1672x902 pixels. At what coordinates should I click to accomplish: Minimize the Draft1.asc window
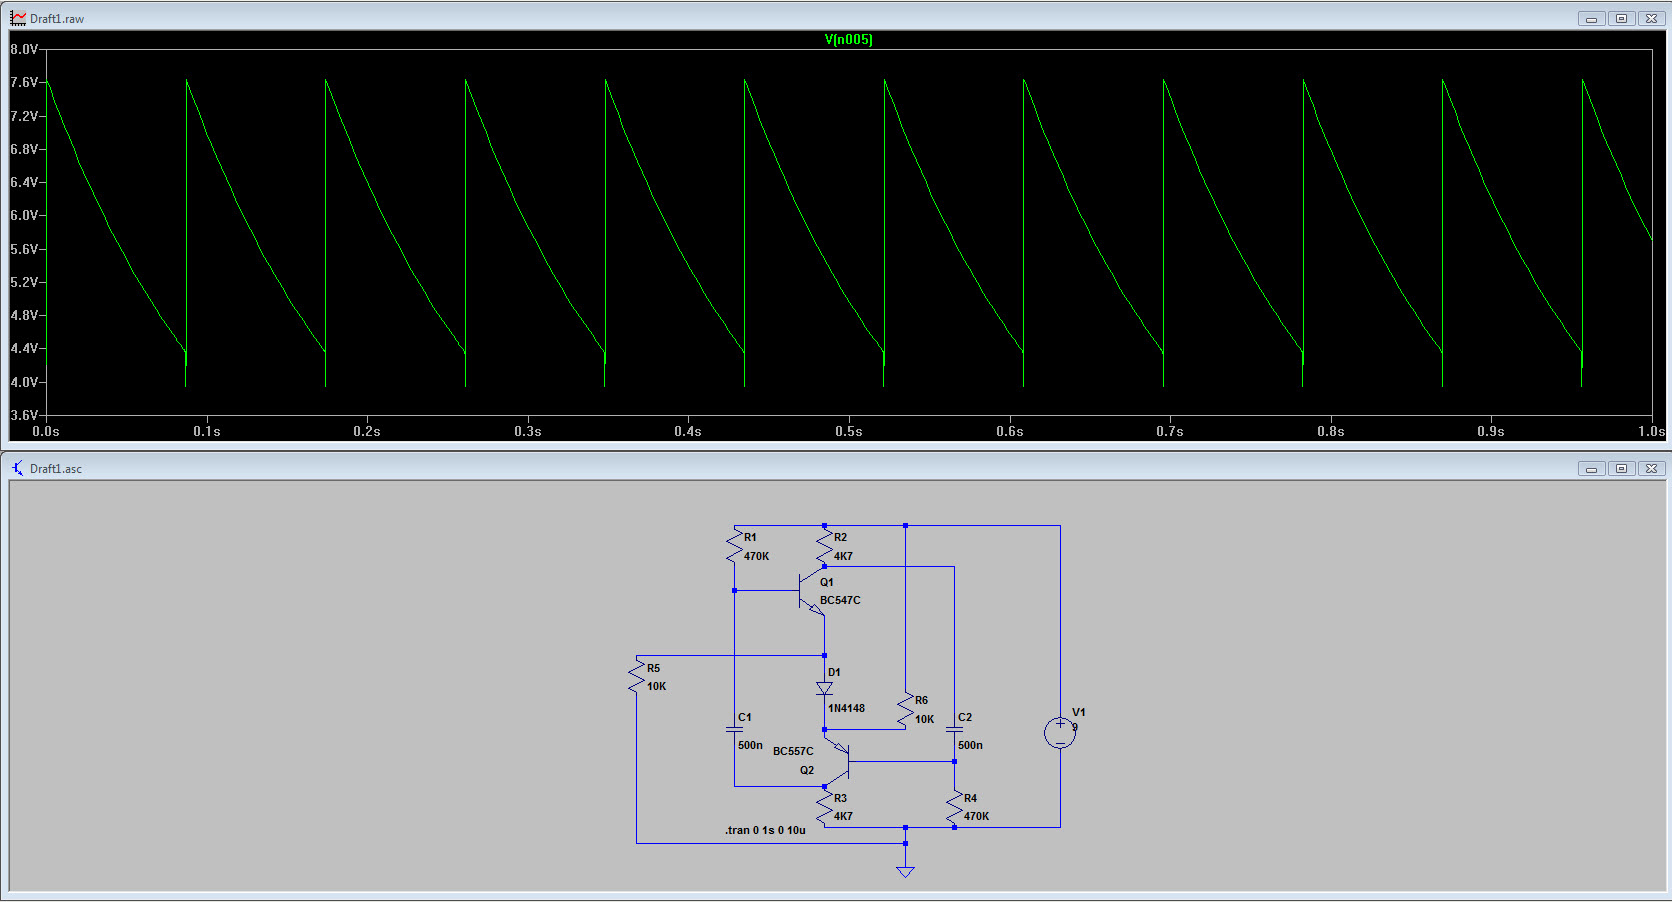[1591, 468]
